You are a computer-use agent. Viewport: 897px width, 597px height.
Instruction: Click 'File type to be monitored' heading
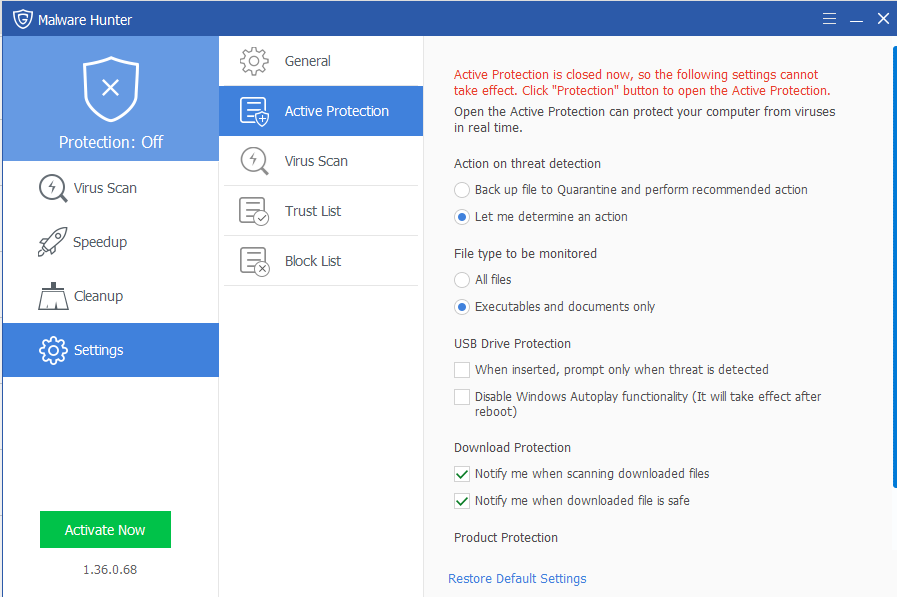pos(525,254)
